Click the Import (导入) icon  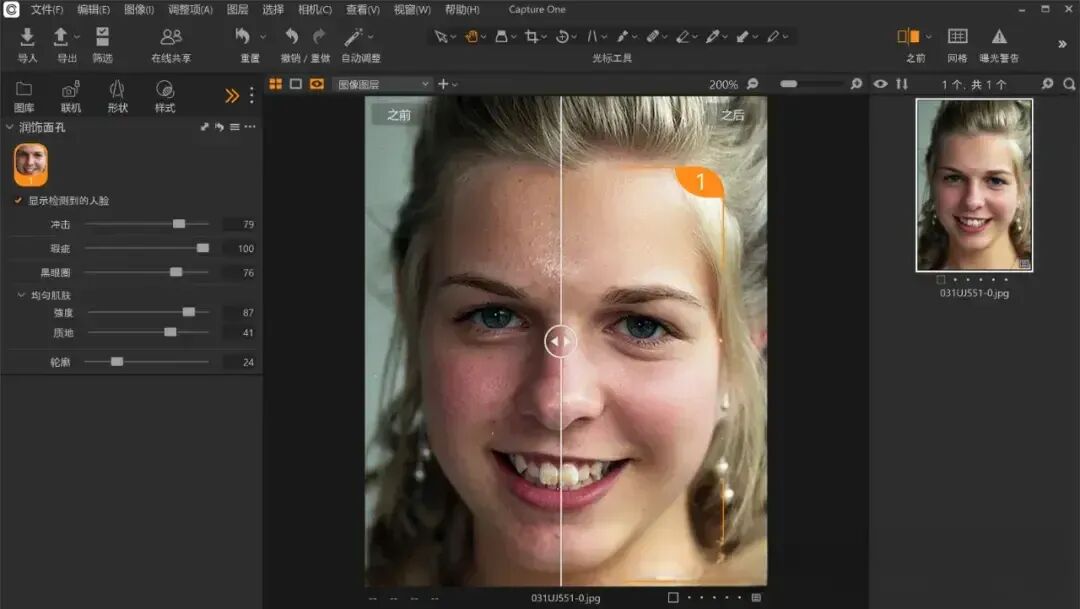(27, 37)
